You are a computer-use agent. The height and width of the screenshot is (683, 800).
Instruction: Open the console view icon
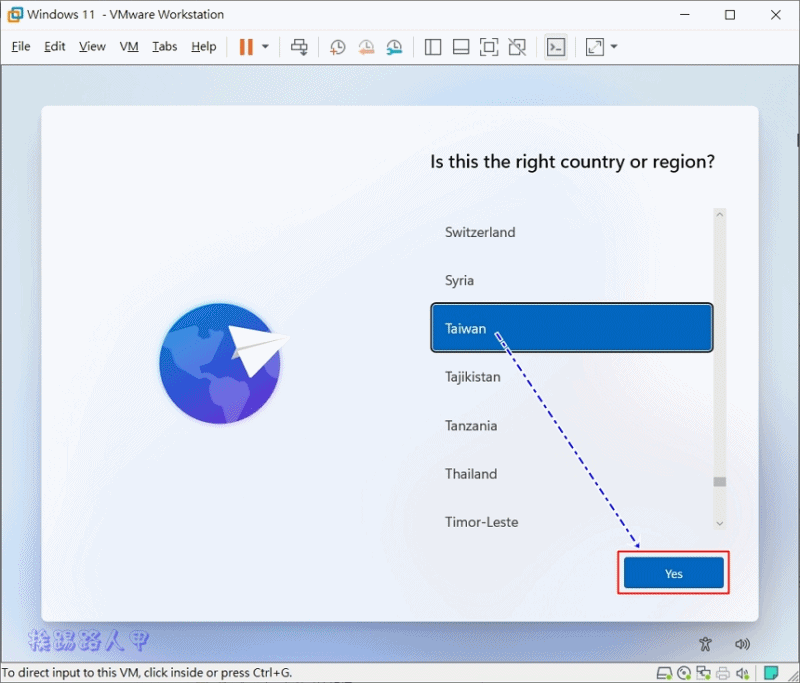(556, 47)
